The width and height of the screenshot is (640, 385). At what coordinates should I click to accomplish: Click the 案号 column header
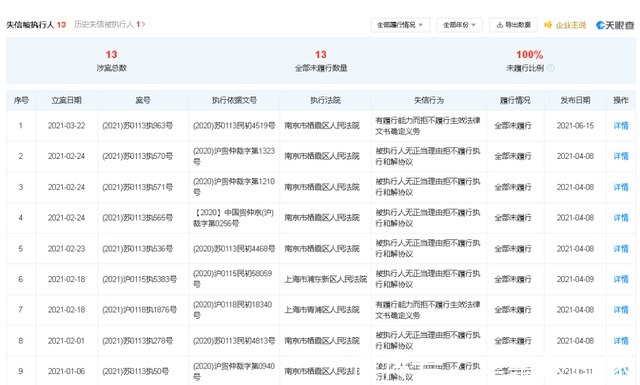(x=143, y=100)
